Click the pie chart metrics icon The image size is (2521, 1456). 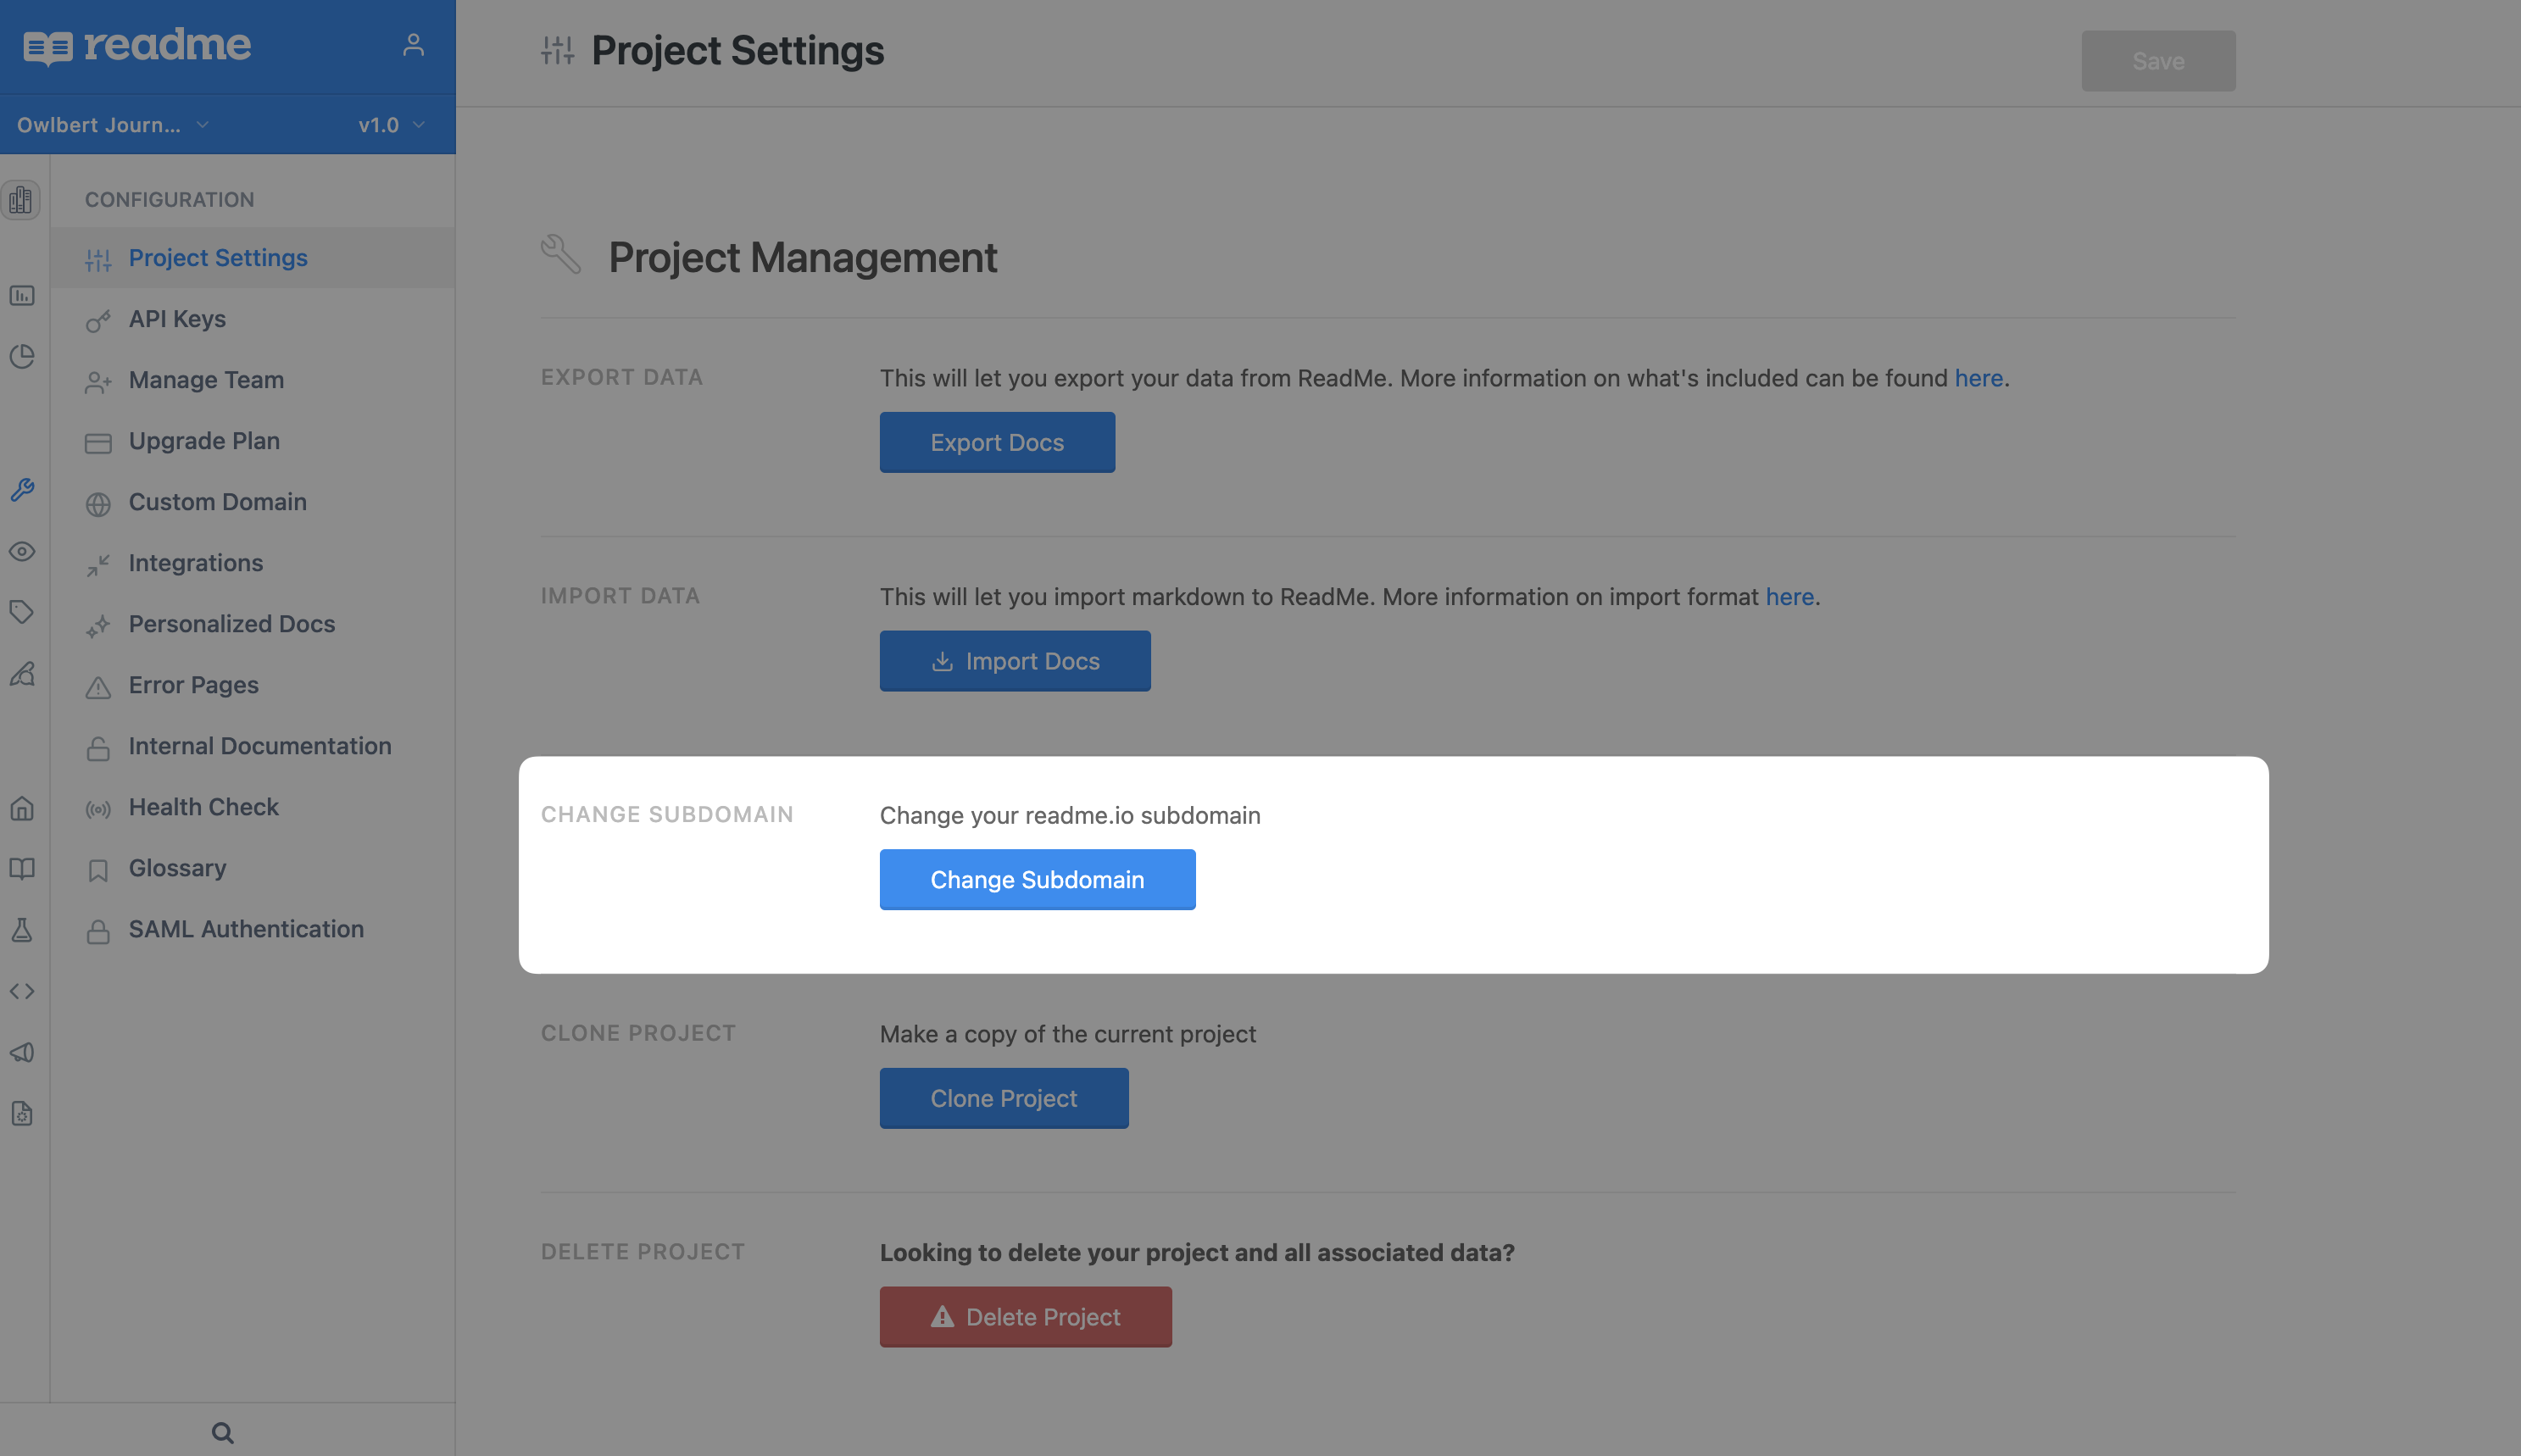coord(22,357)
